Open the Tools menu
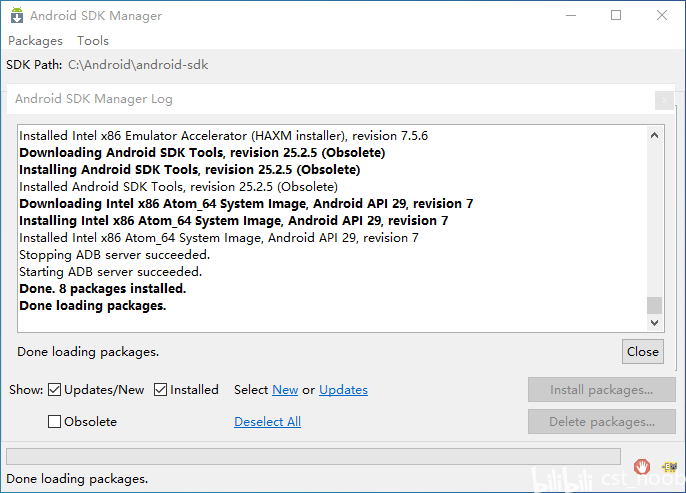 pyautogui.click(x=93, y=41)
